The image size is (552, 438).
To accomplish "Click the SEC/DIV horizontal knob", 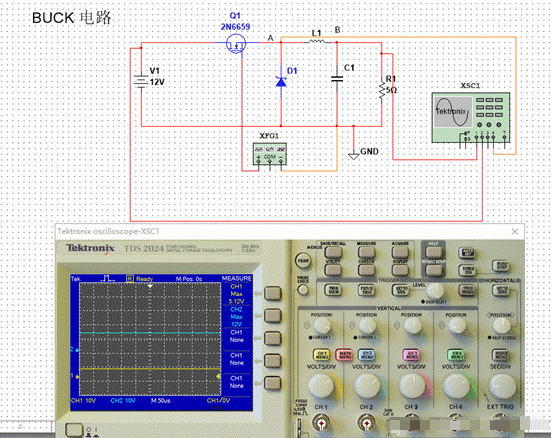I will [502, 386].
